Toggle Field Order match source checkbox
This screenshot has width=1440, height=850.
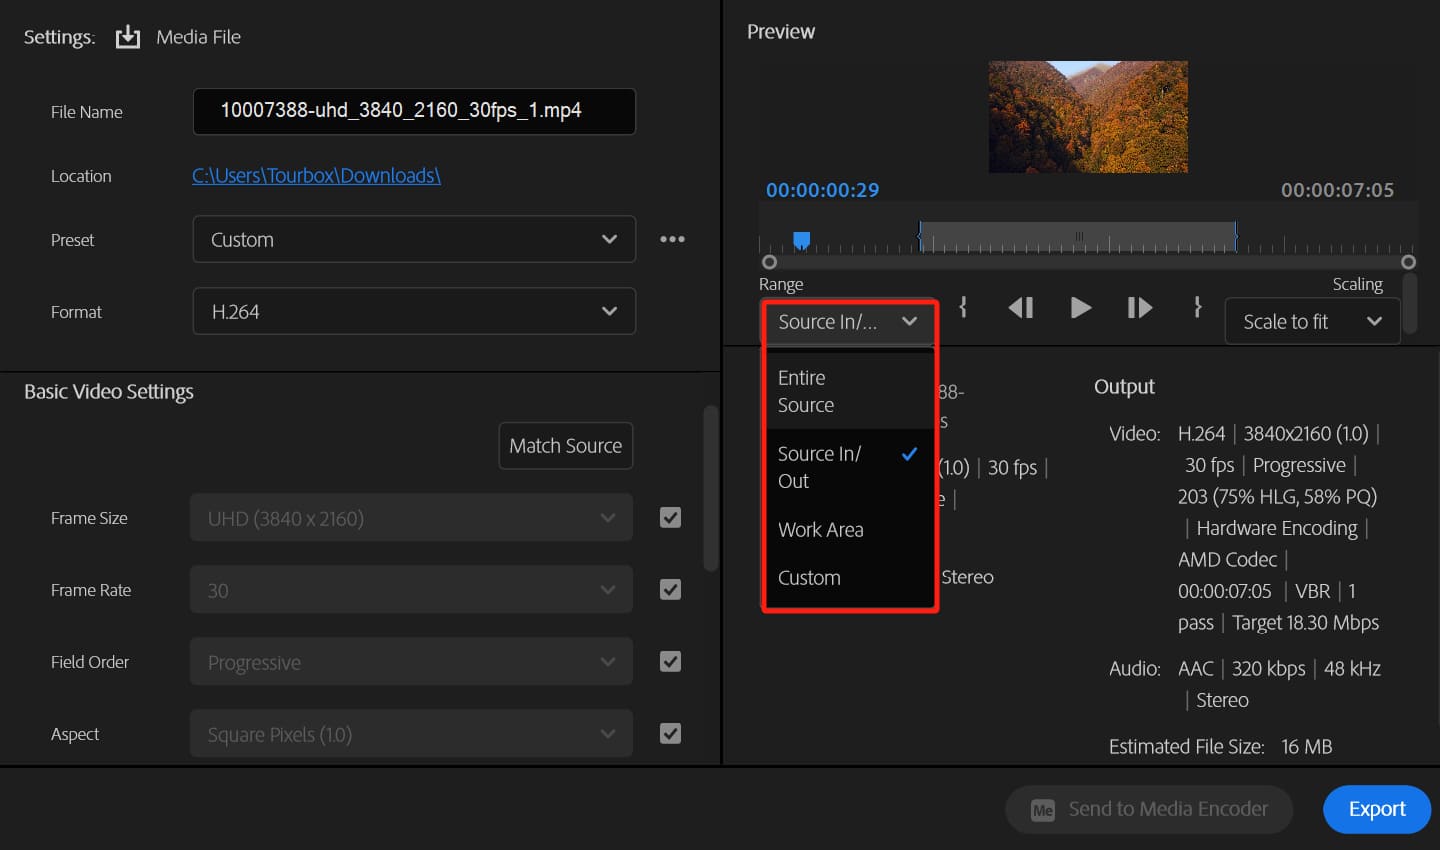tap(670, 661)
